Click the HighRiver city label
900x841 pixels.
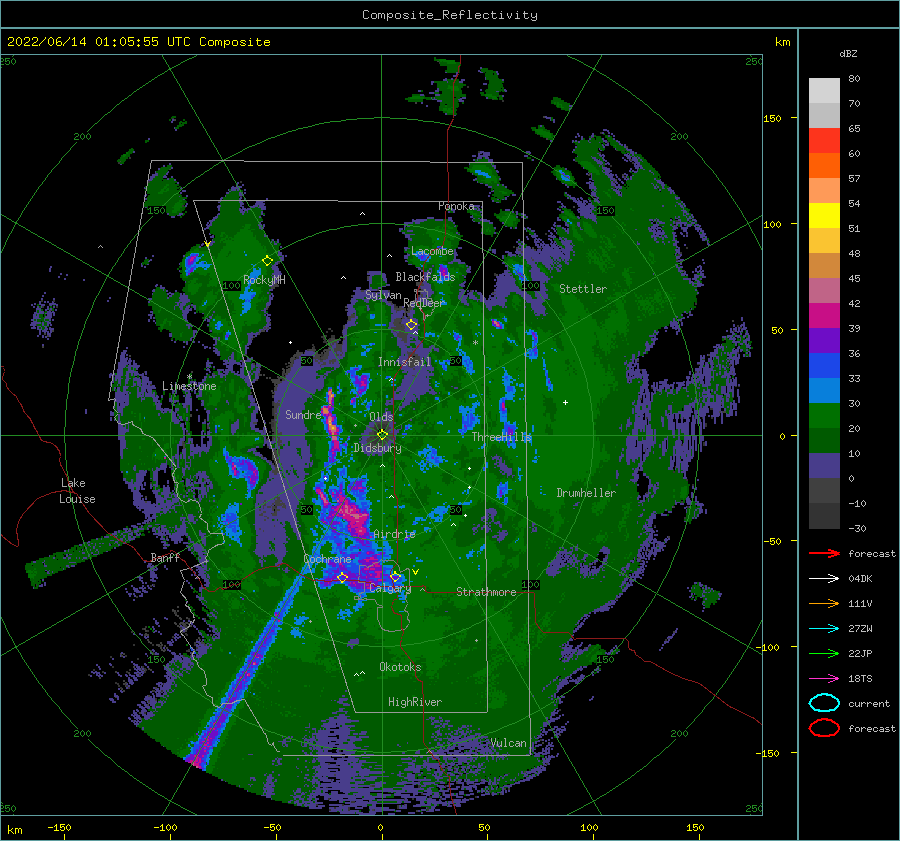pyautogui.click(x=415, y=702)
